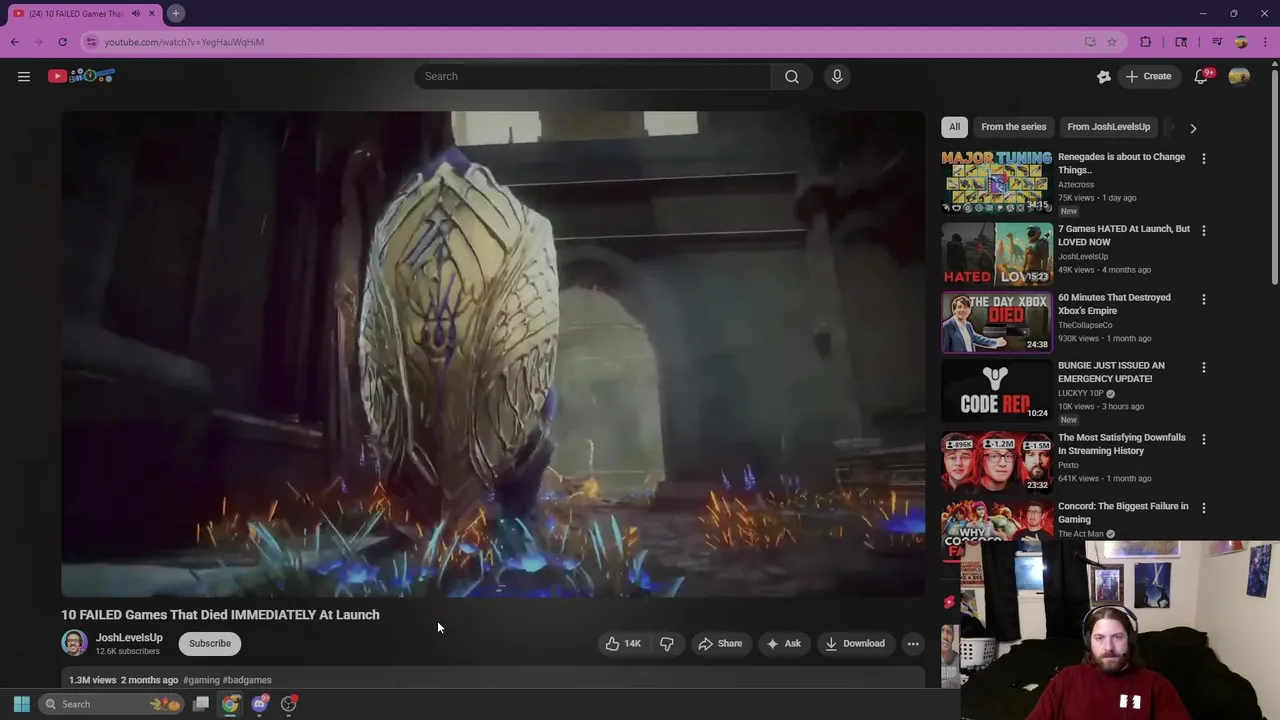Open the Code Red Bungie video thumbnail

[x=996, y=390]
